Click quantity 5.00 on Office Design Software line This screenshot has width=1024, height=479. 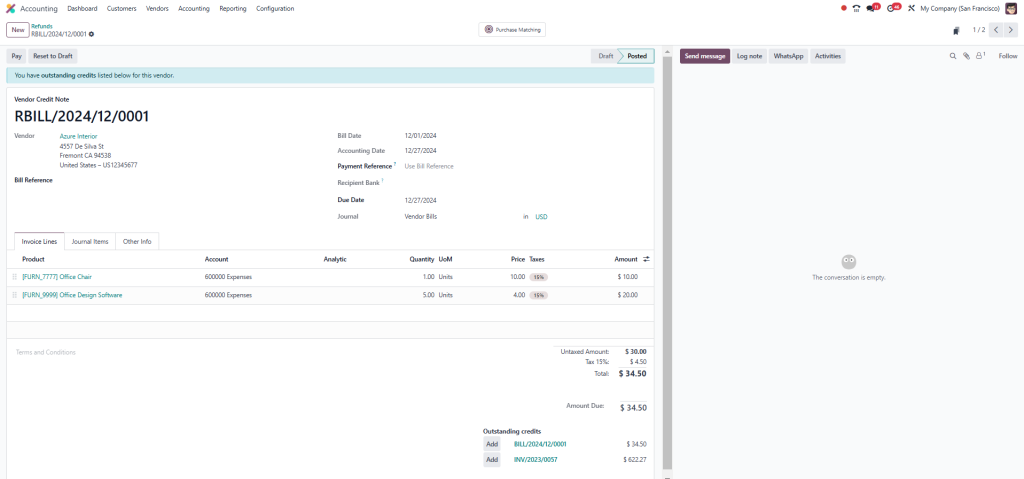pos(428,295)
